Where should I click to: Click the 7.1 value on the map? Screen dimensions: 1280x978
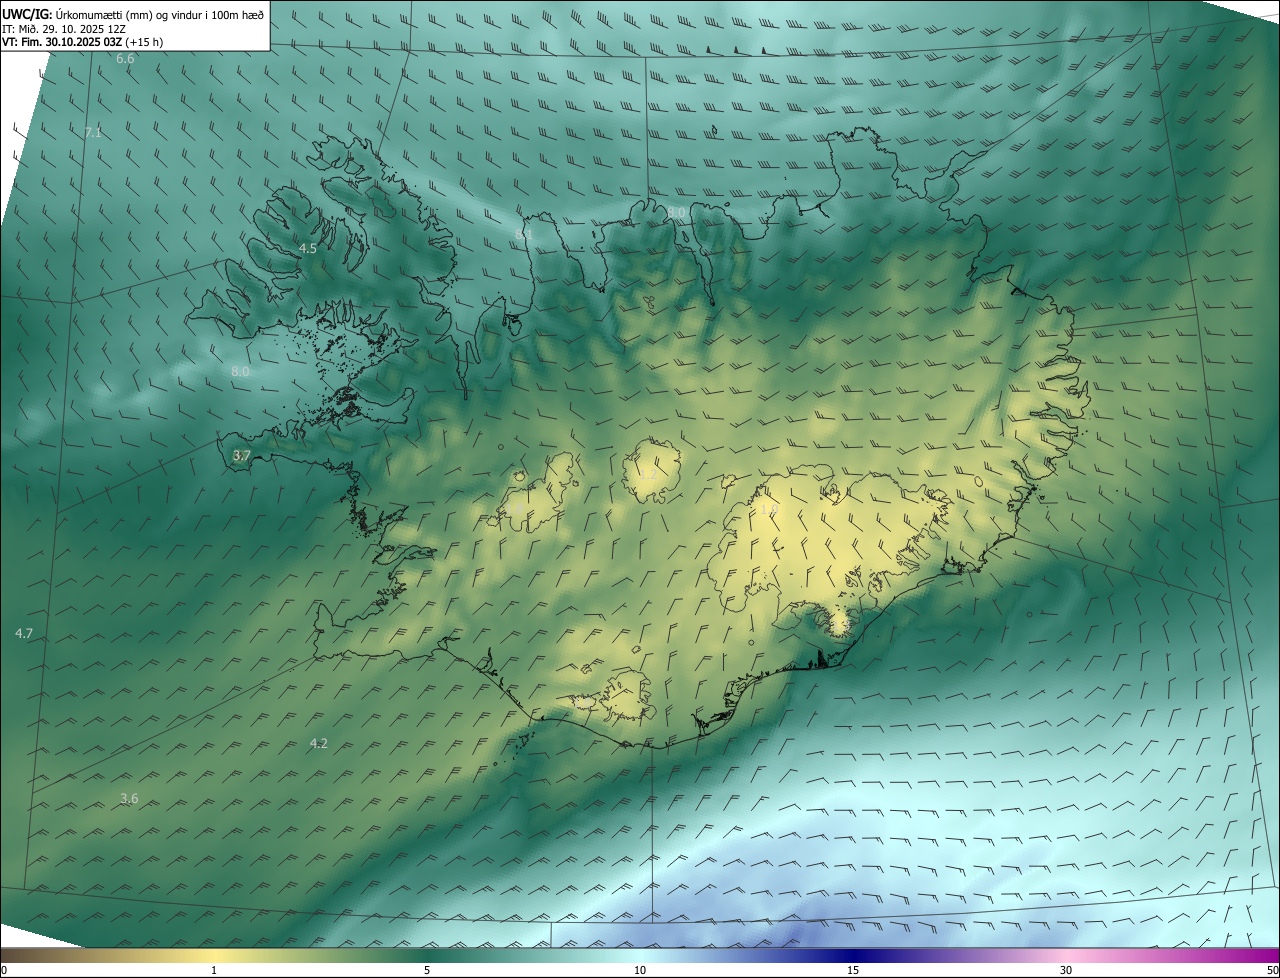pyautogui.click(x=93, y=132)
